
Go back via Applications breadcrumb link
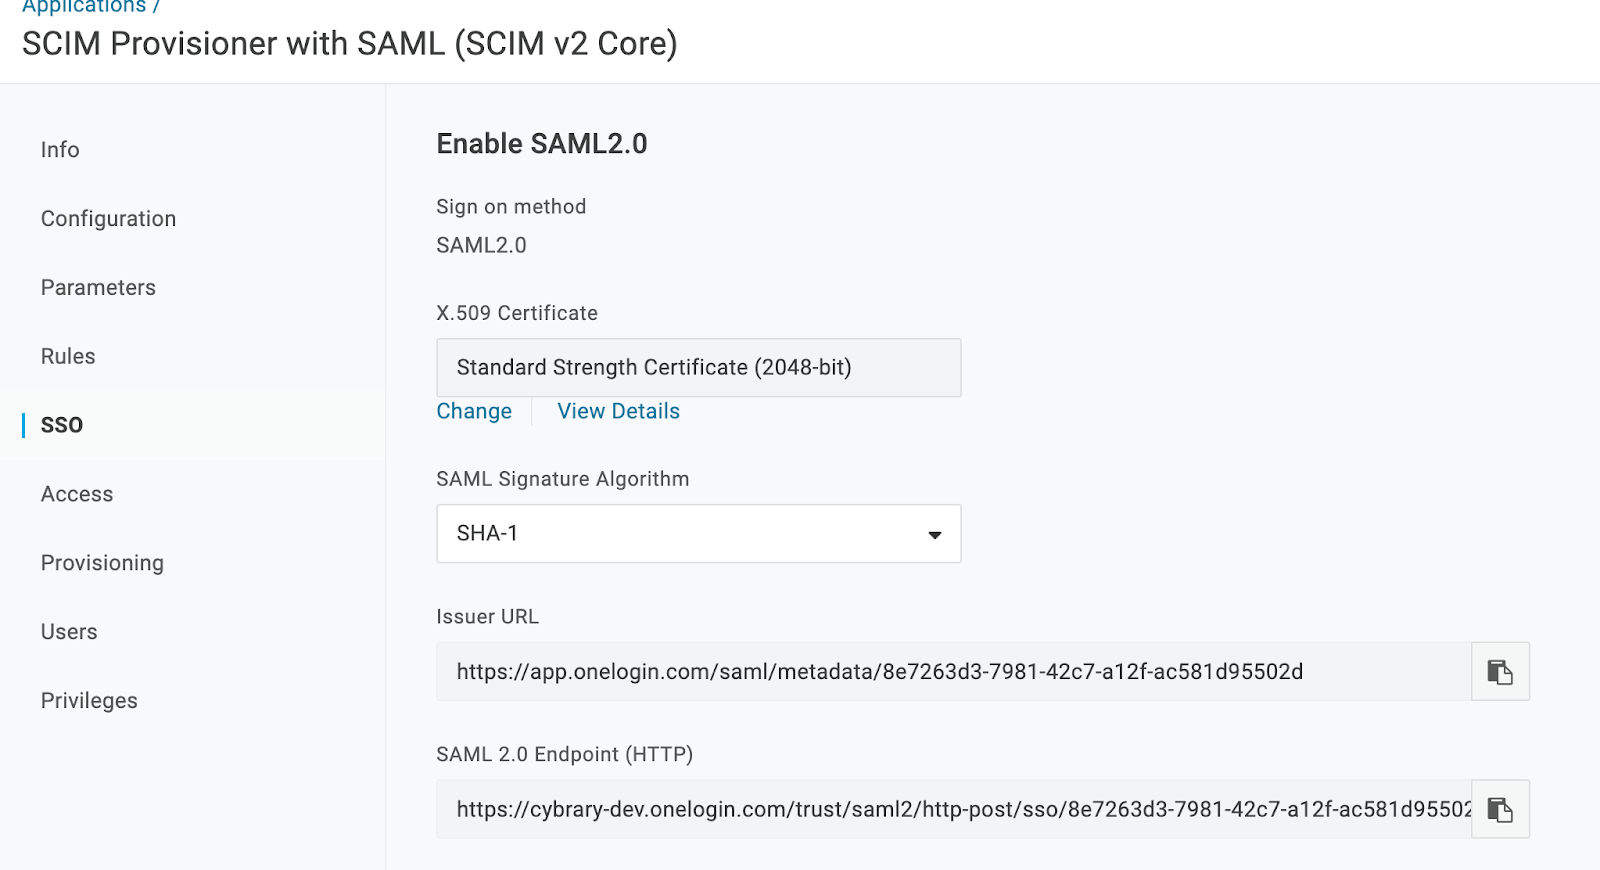[x=84, y=6]
